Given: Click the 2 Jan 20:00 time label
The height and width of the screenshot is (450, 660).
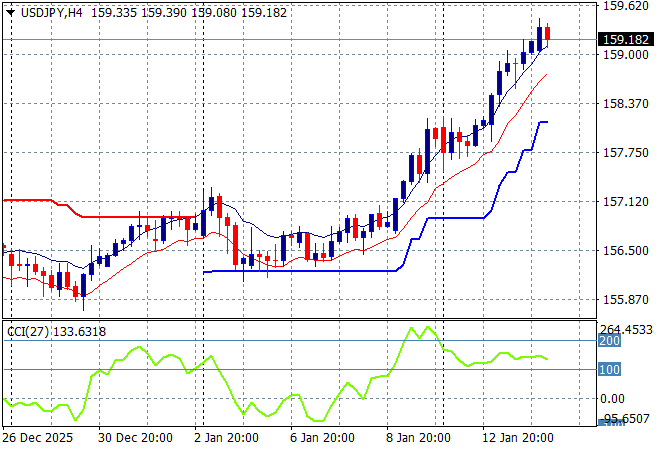Looking at the screenshot, I should tap(226, 438).
